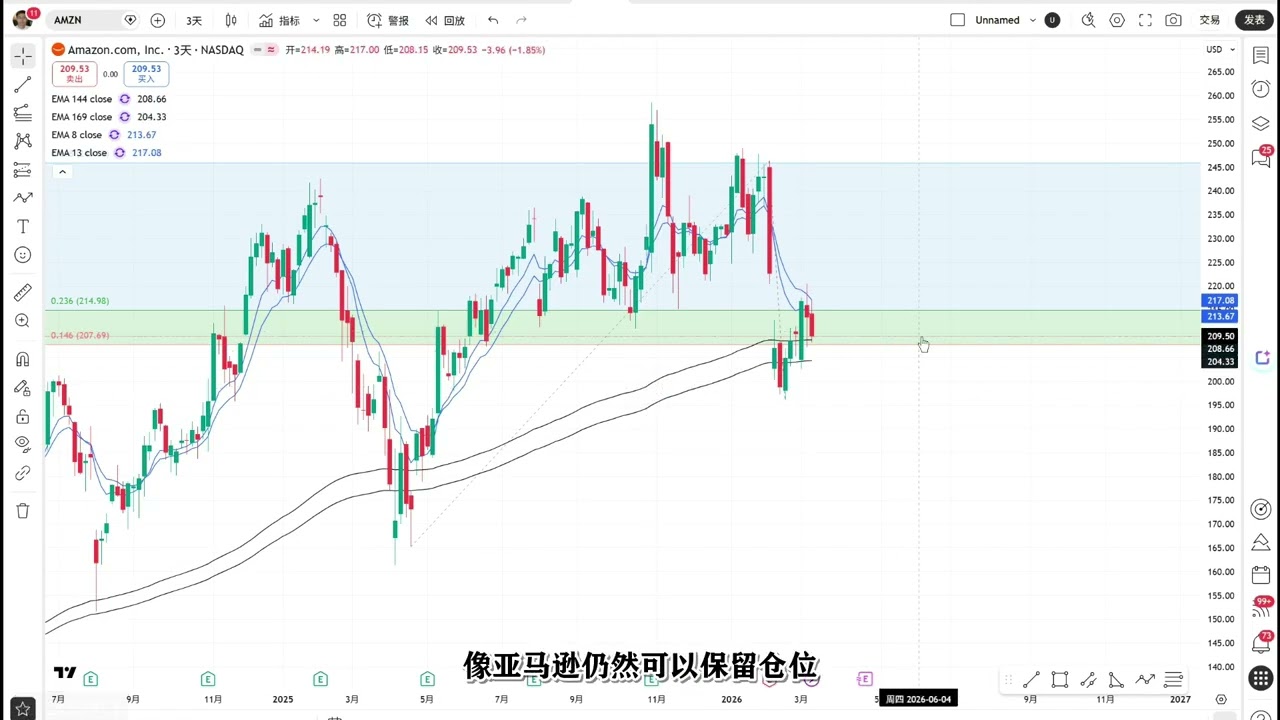Screen dimensions: 1280x720
Task: Open the link drawings tool
Action: 22,473
